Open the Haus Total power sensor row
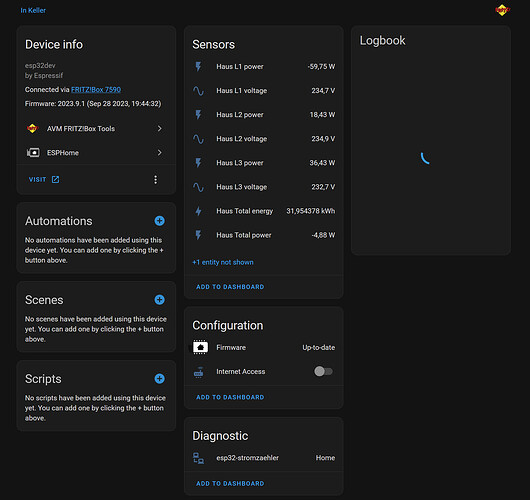Image resolution: width=530 pixels, height=500 pixels. click(264, 235)
